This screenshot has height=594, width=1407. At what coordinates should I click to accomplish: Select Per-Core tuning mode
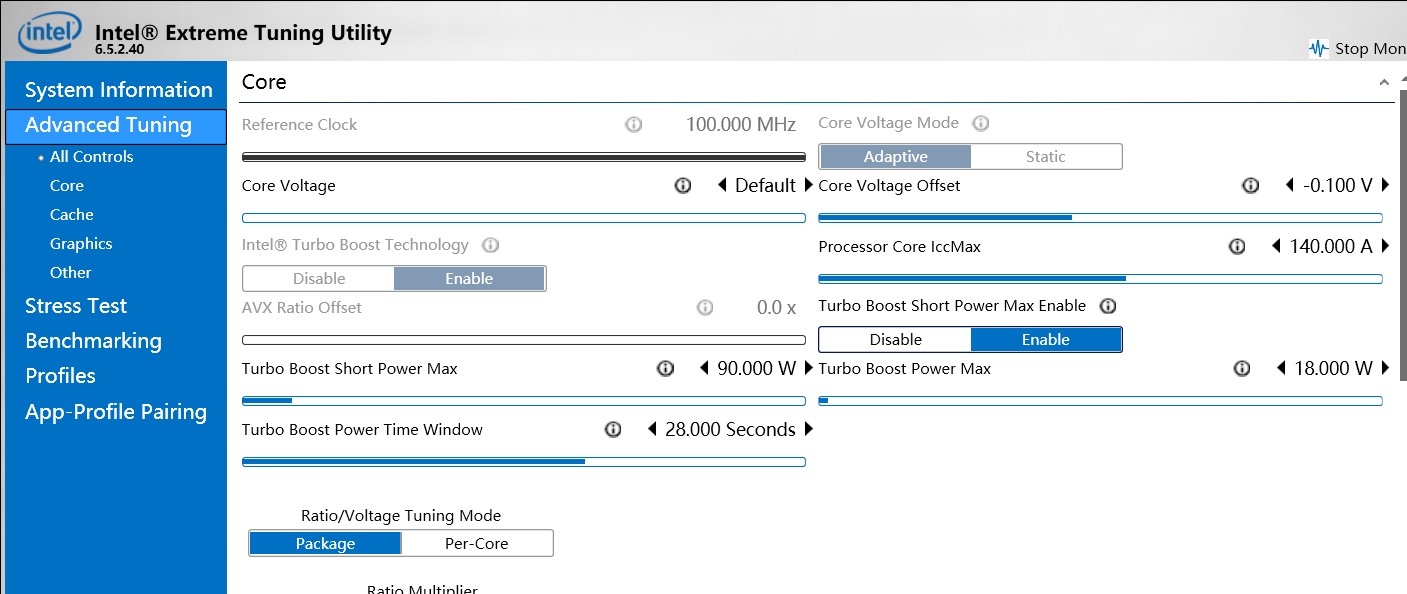point(477,544)
